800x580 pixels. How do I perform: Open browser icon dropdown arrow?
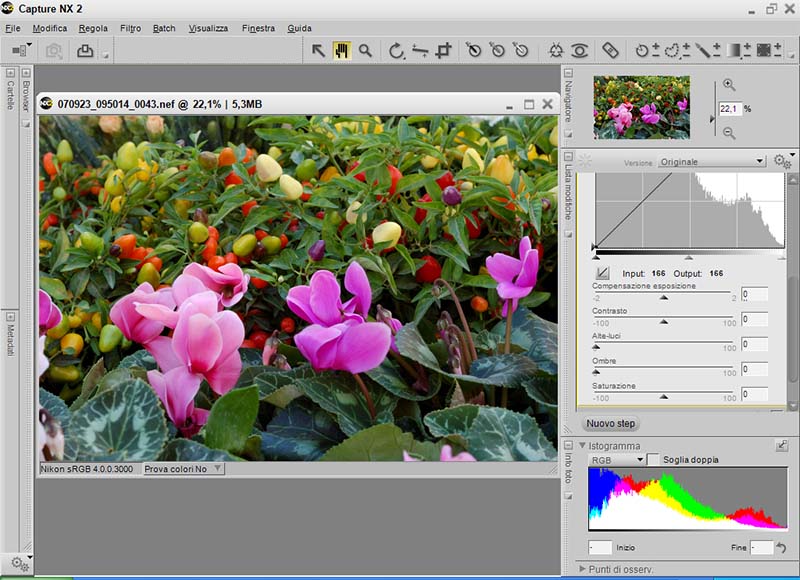pos(29,44)
